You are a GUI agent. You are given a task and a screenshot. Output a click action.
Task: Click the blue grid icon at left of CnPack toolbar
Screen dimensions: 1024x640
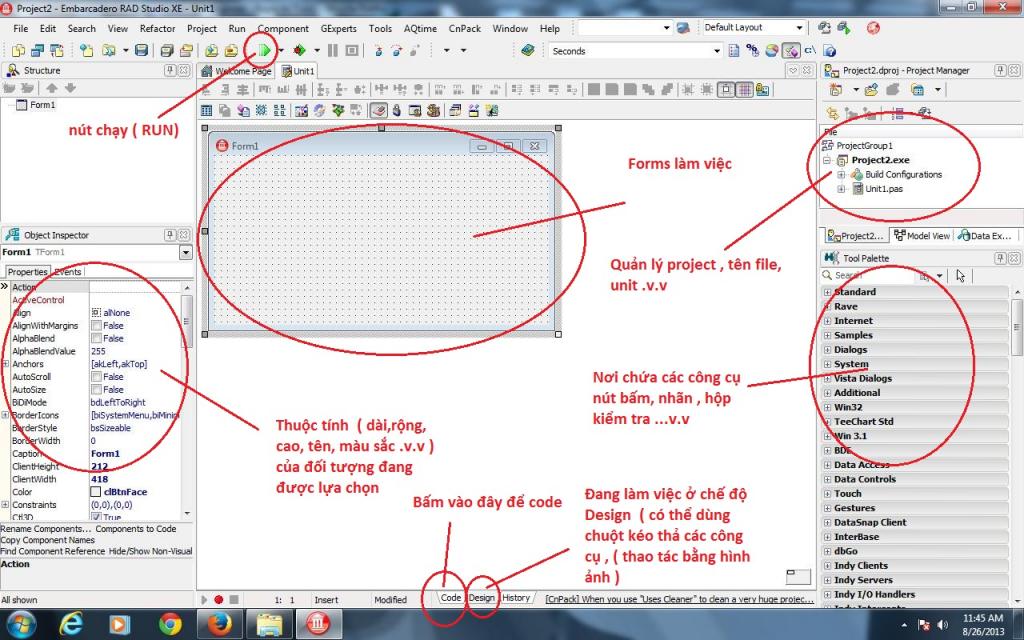tap(206, 110)
